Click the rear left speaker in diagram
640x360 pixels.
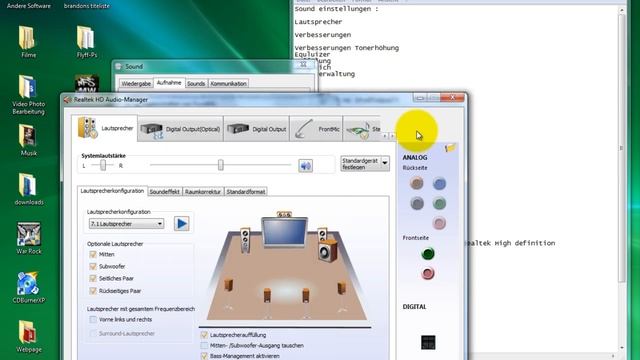click(267, 295)
